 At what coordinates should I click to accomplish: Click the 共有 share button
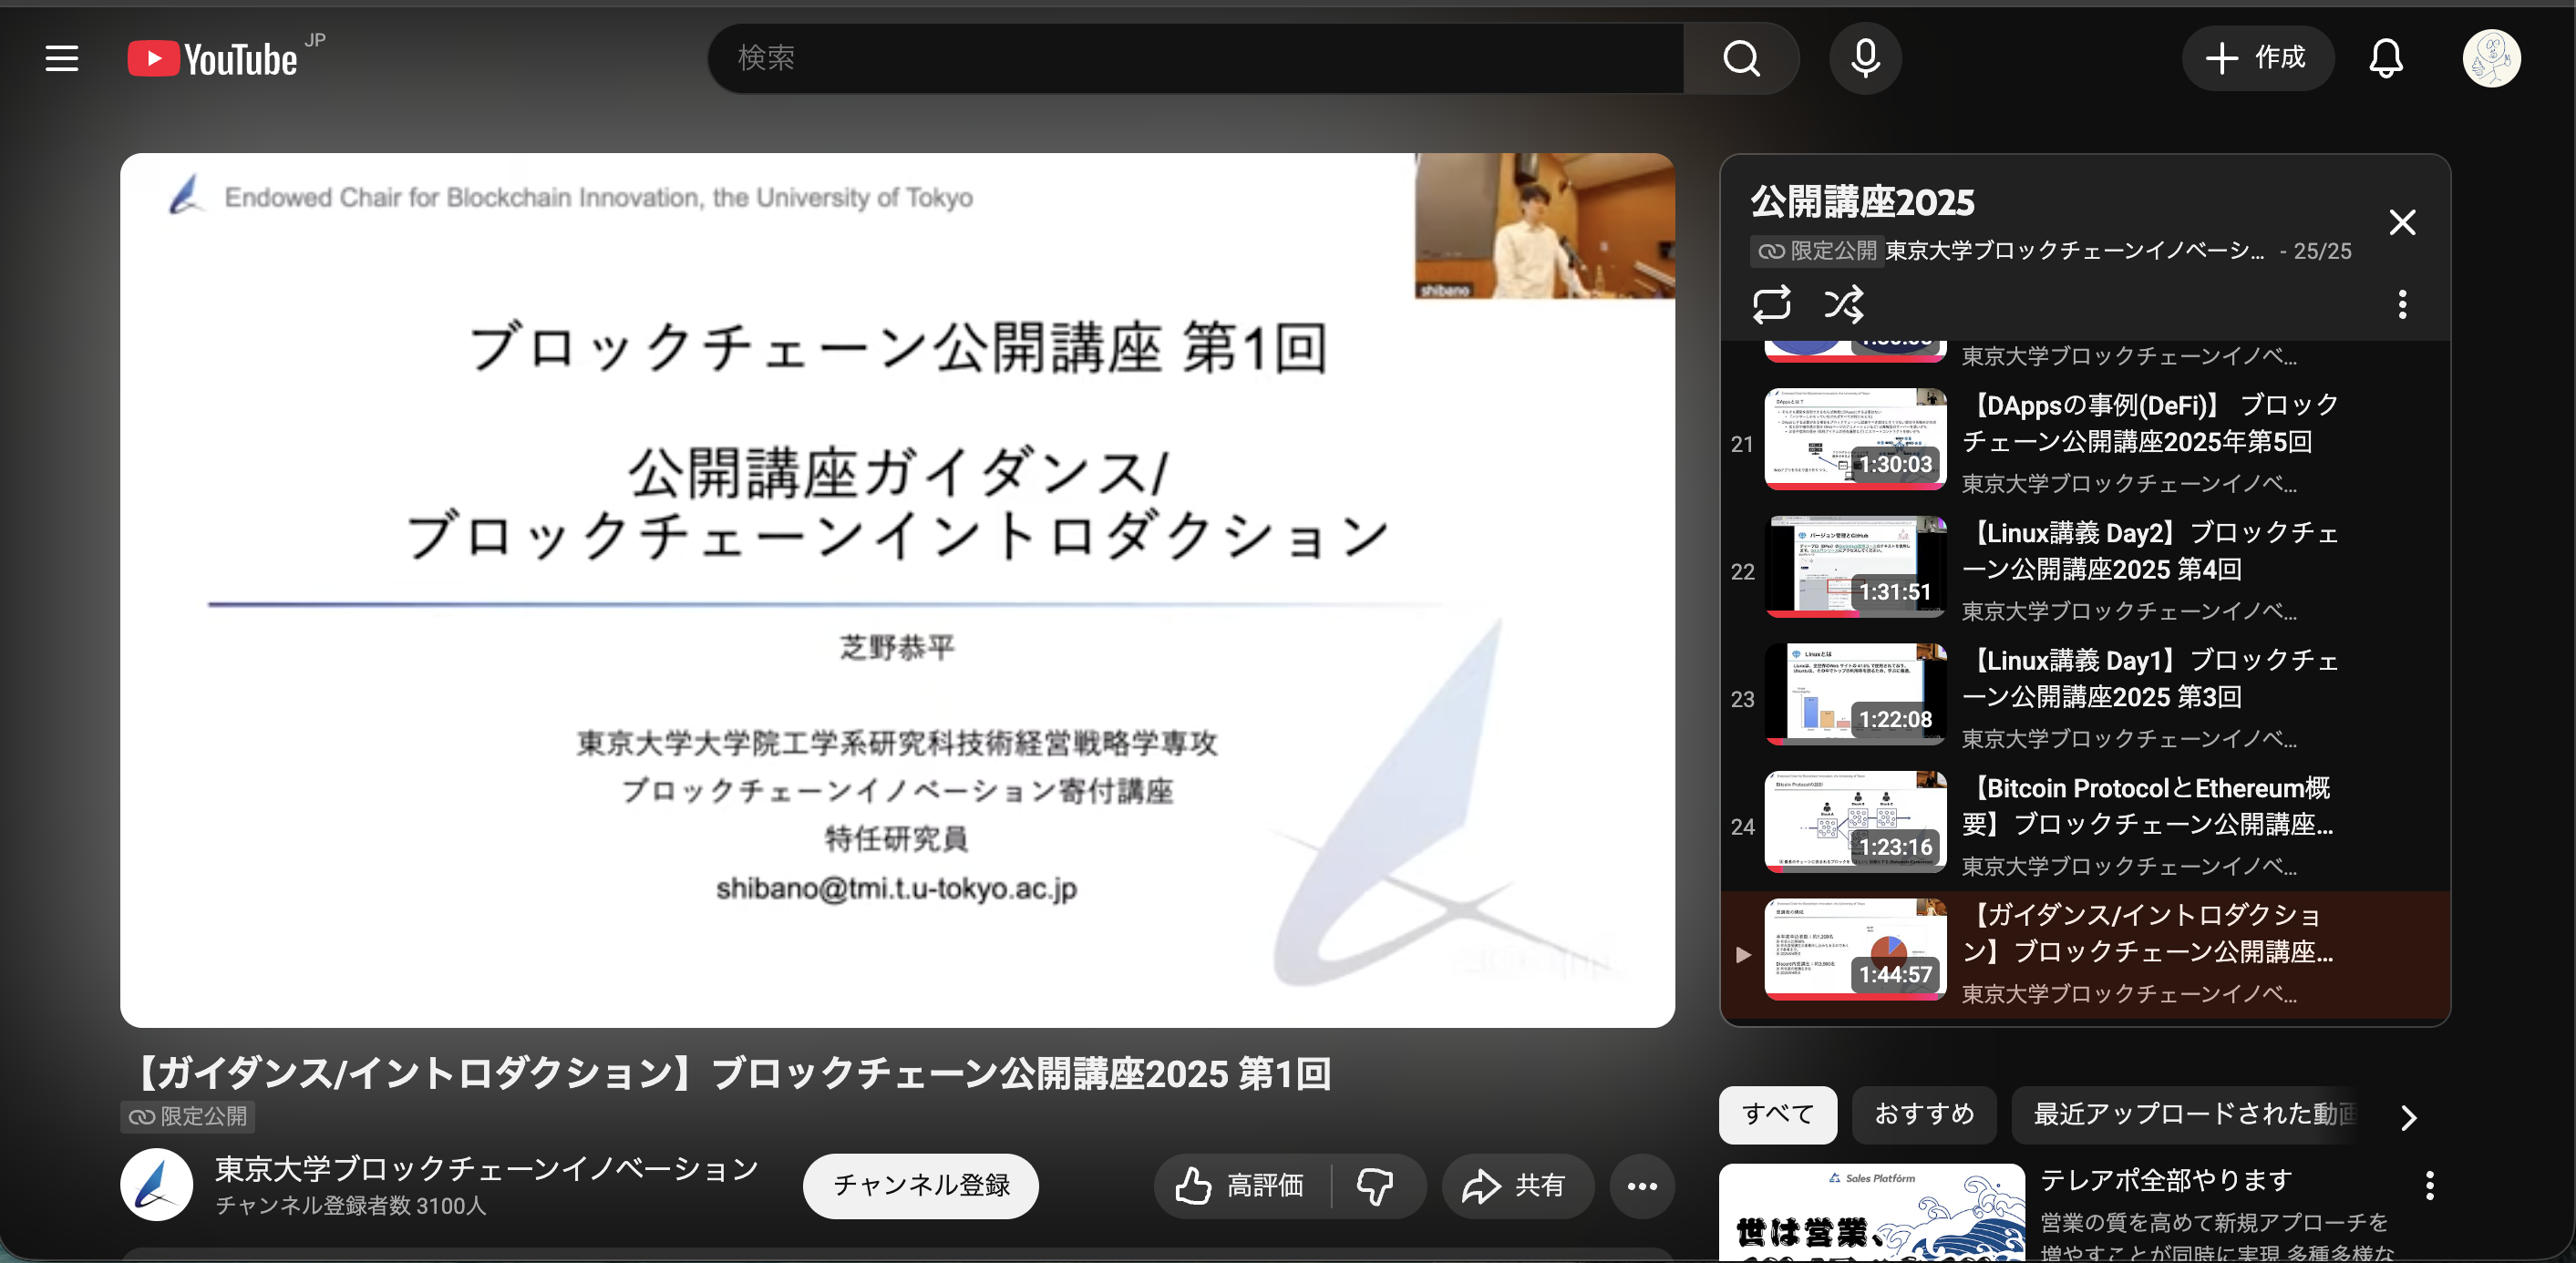coord(1517,1186)
